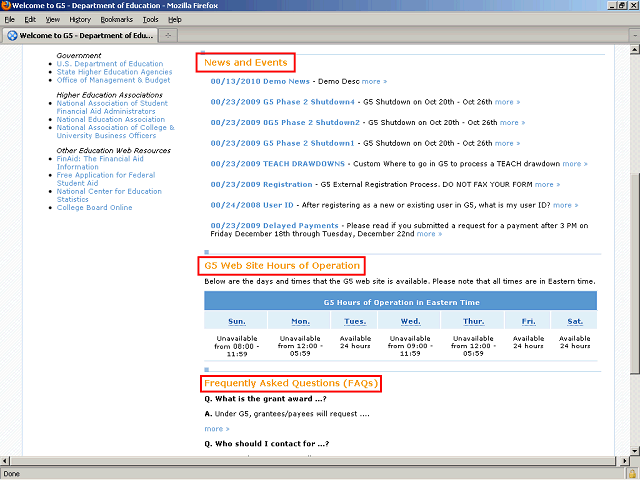Open National Association of Student Financial Aid Administrators
This screenshot has height=480, width=640.
112,107
